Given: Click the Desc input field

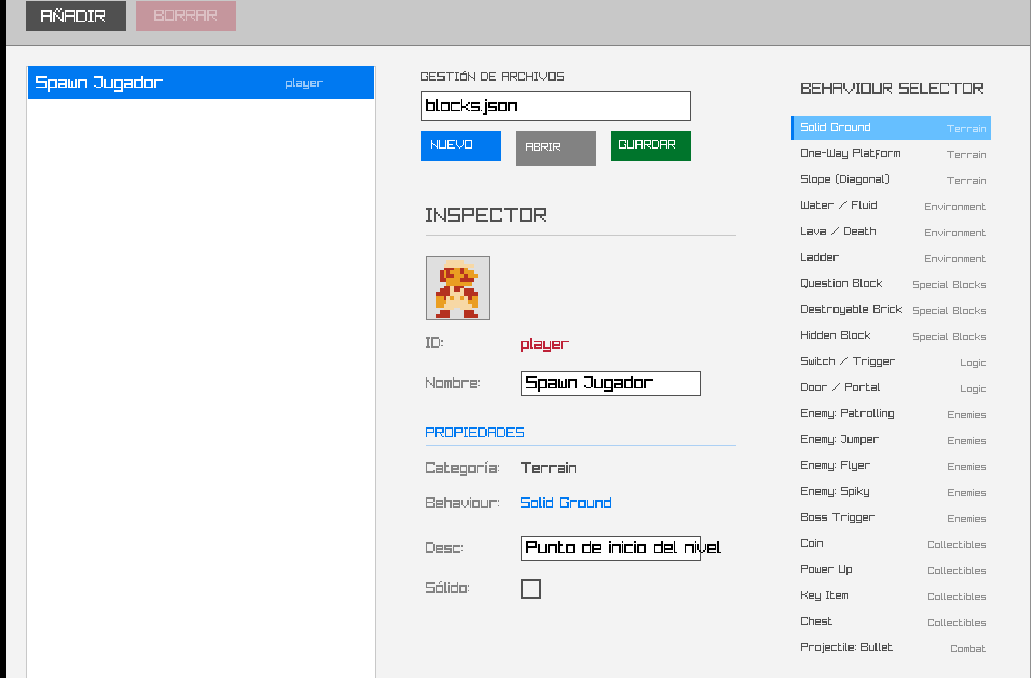Looking at the screenshot, I should pos(610,548).
